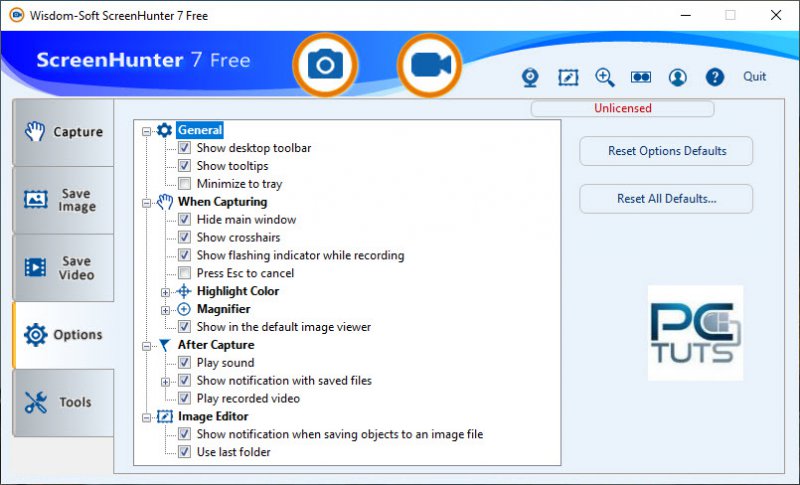Expand Show notification with saved files node

tap(165, 381)
